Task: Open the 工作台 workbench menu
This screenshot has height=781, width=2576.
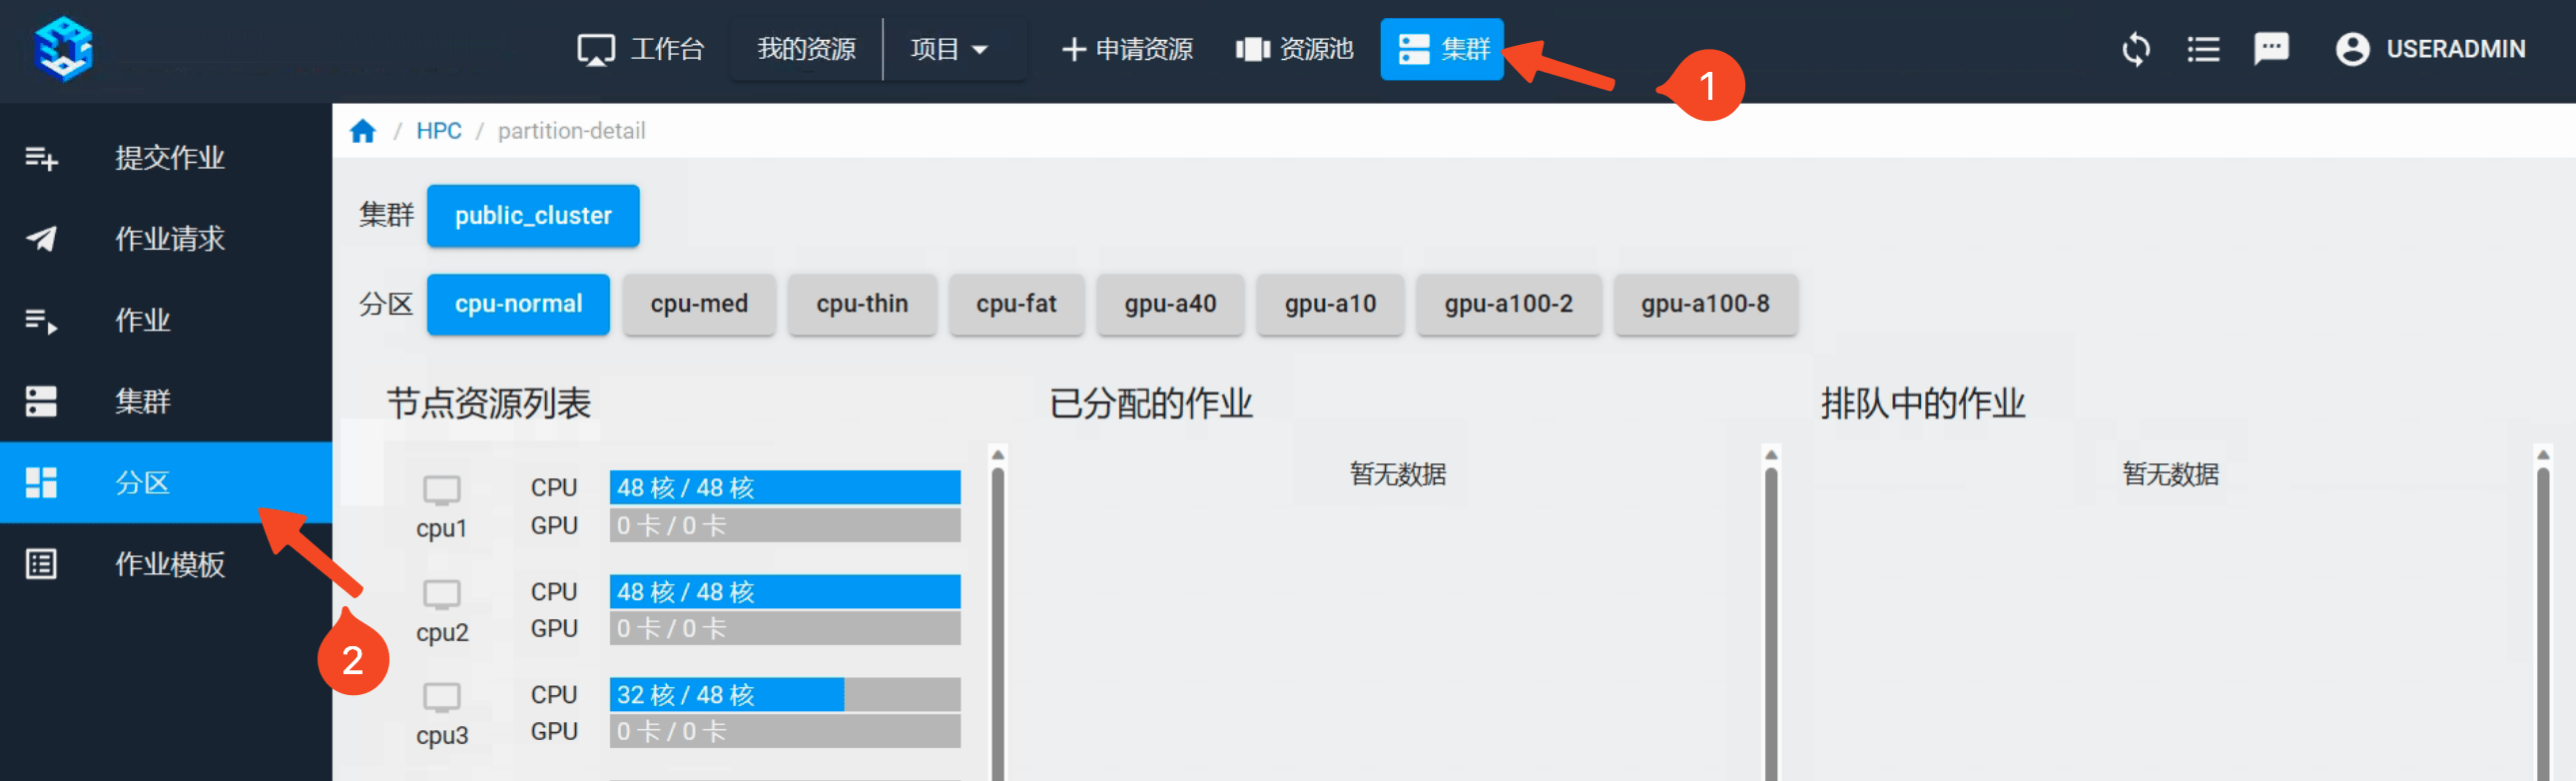Action: (x=641, y=49)
